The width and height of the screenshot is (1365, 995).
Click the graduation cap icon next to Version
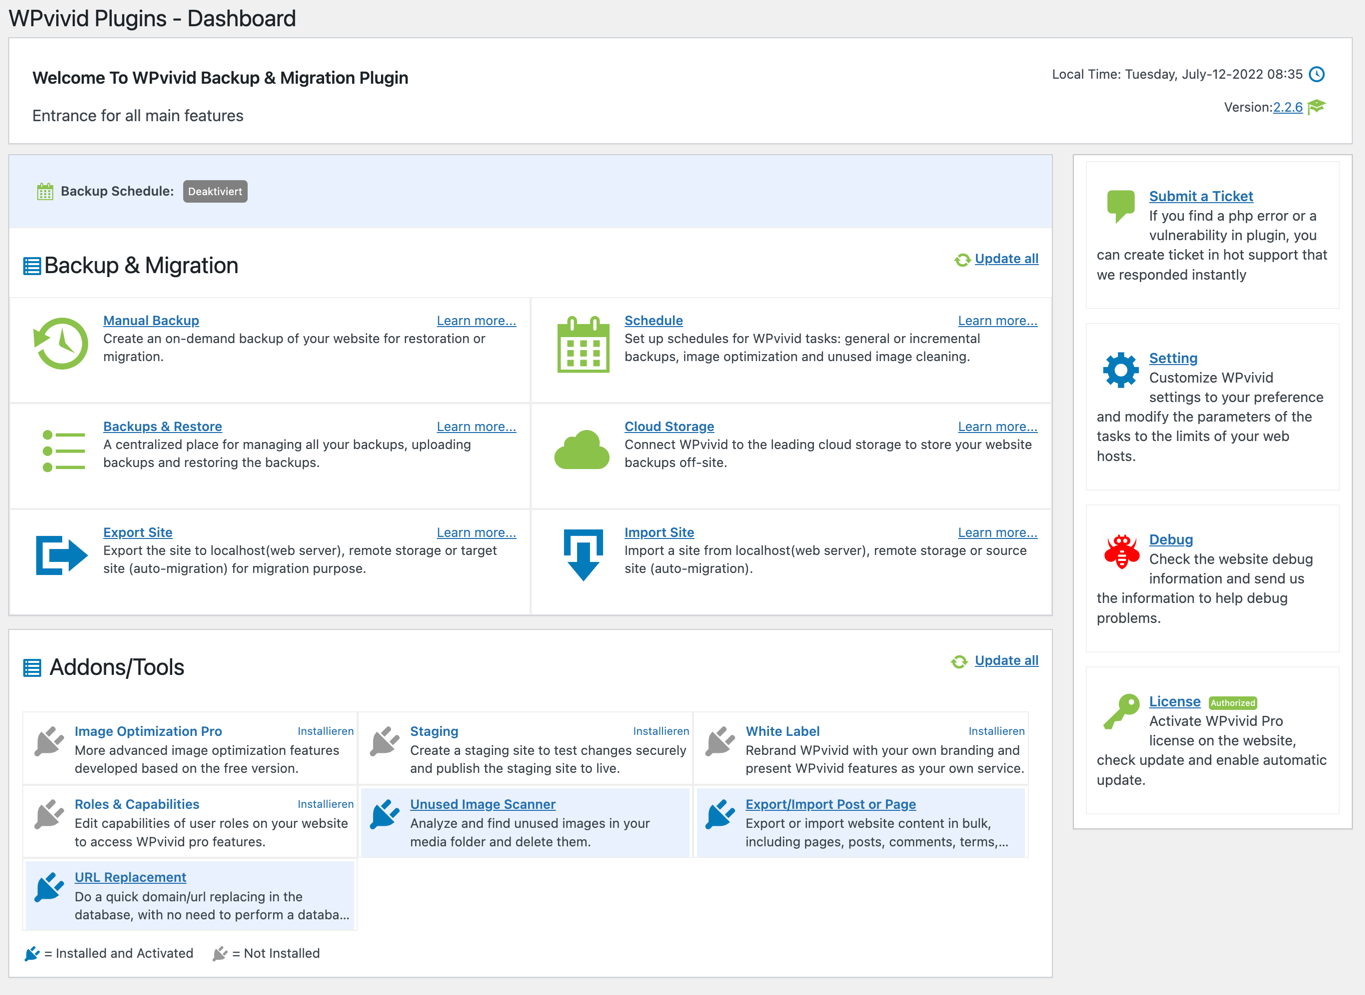coord(1317,107)
